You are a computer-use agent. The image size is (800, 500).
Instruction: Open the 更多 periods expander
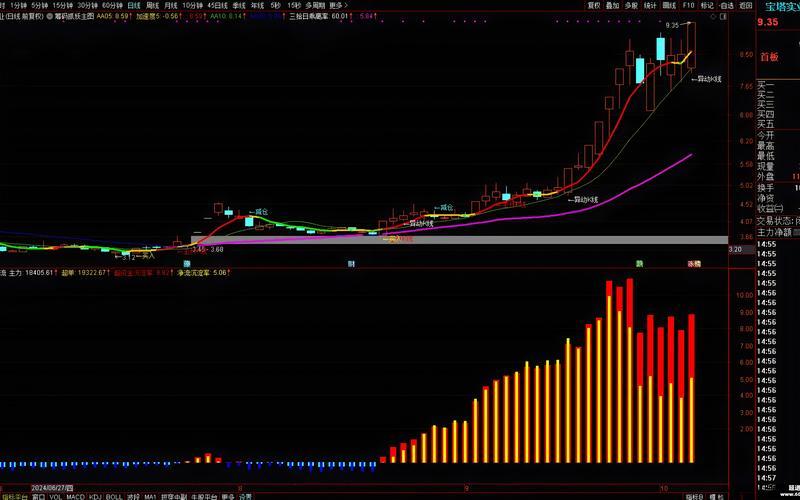click(336, 5)
